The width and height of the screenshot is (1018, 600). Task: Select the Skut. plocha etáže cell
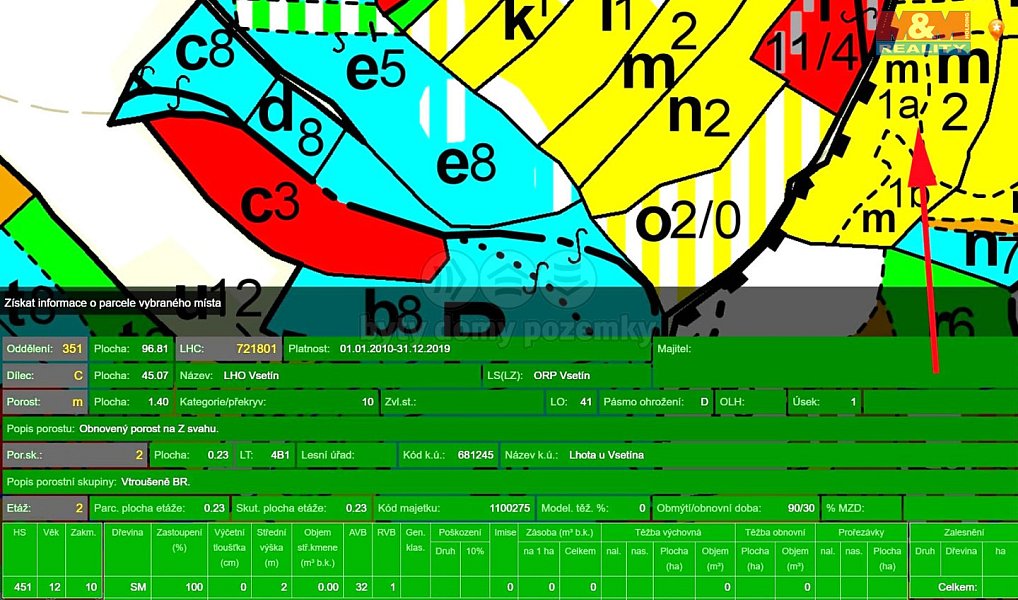303,508
